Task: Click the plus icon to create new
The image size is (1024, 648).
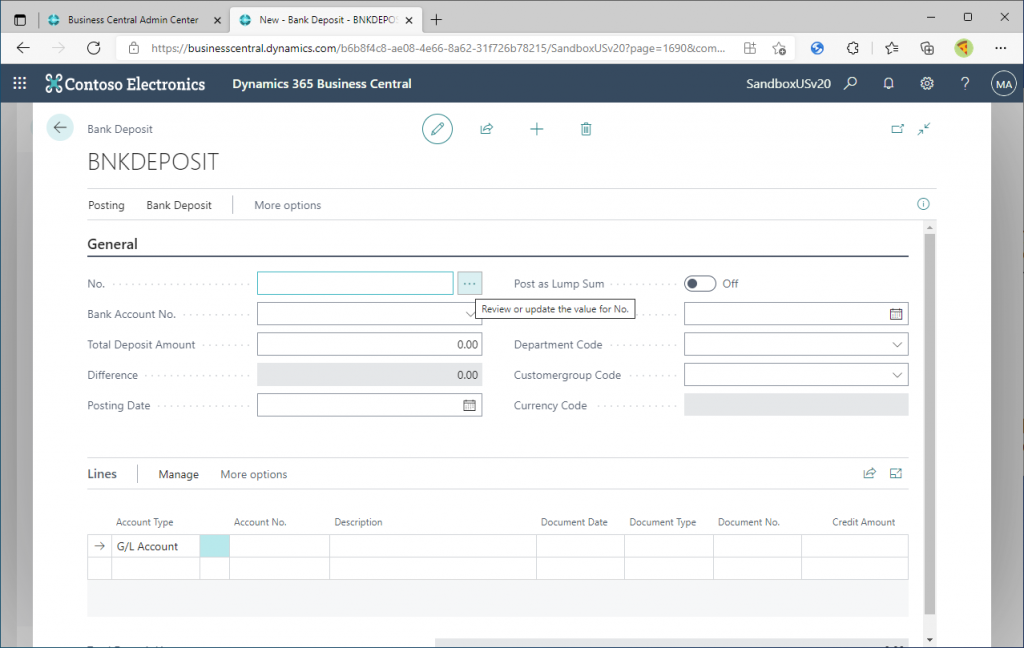Action: [x=537, y=129]
